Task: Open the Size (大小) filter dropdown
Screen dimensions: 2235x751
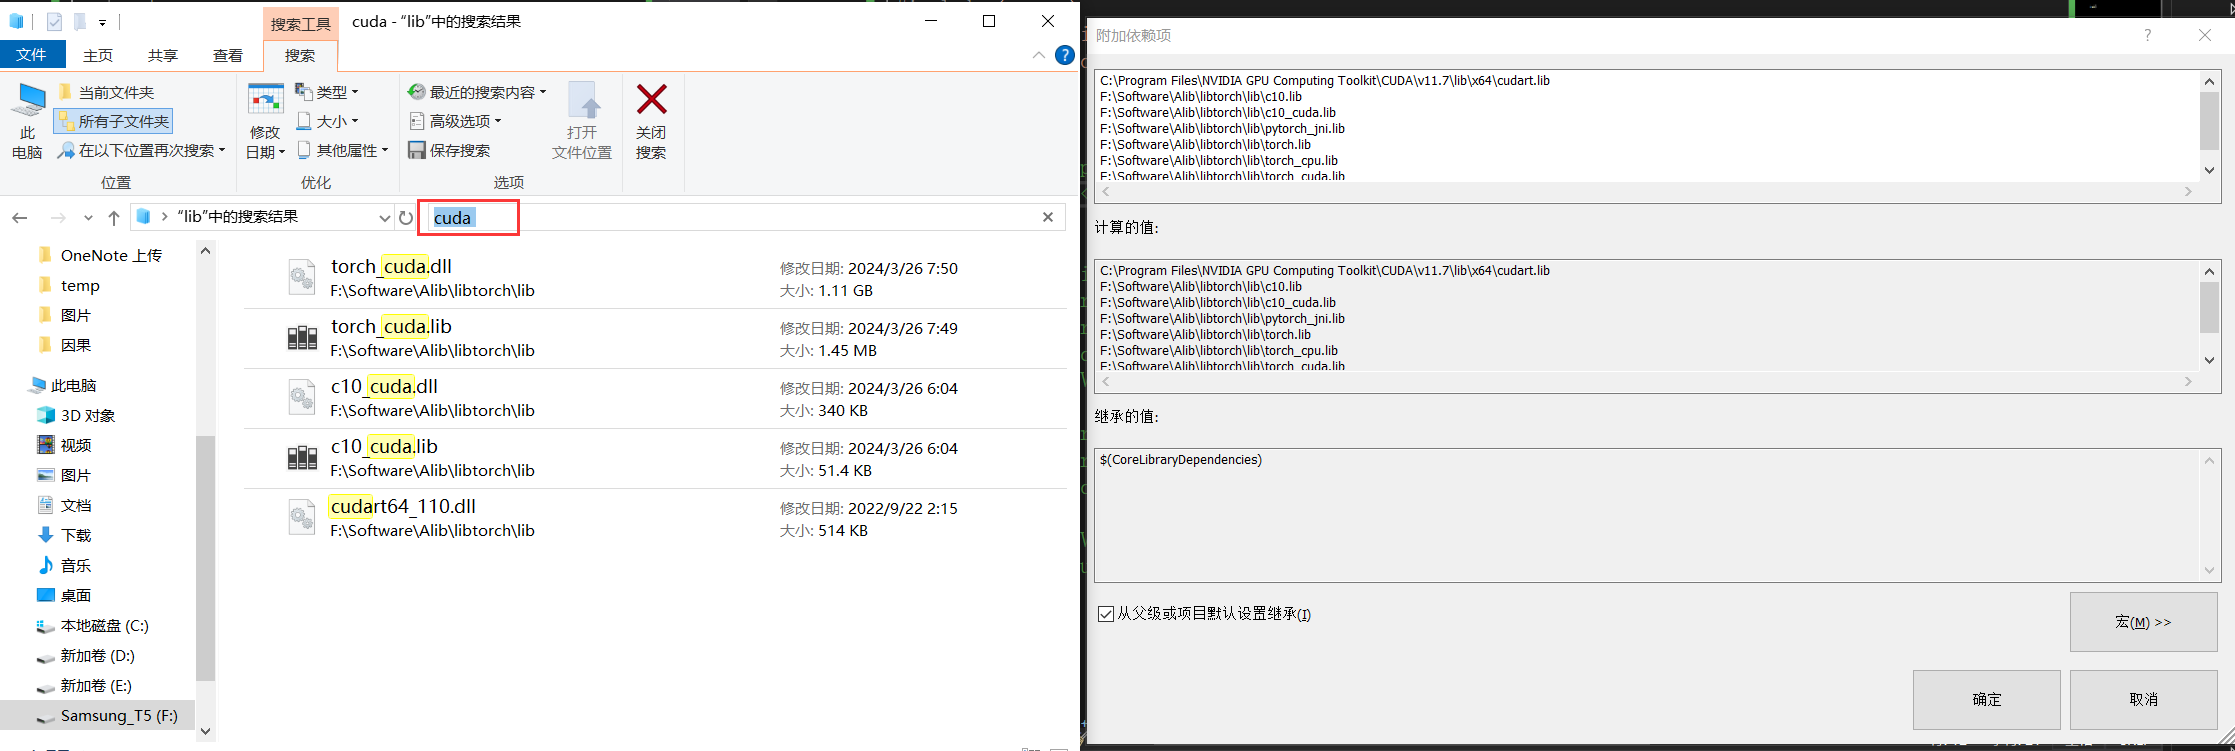Action: click(327, 121)
